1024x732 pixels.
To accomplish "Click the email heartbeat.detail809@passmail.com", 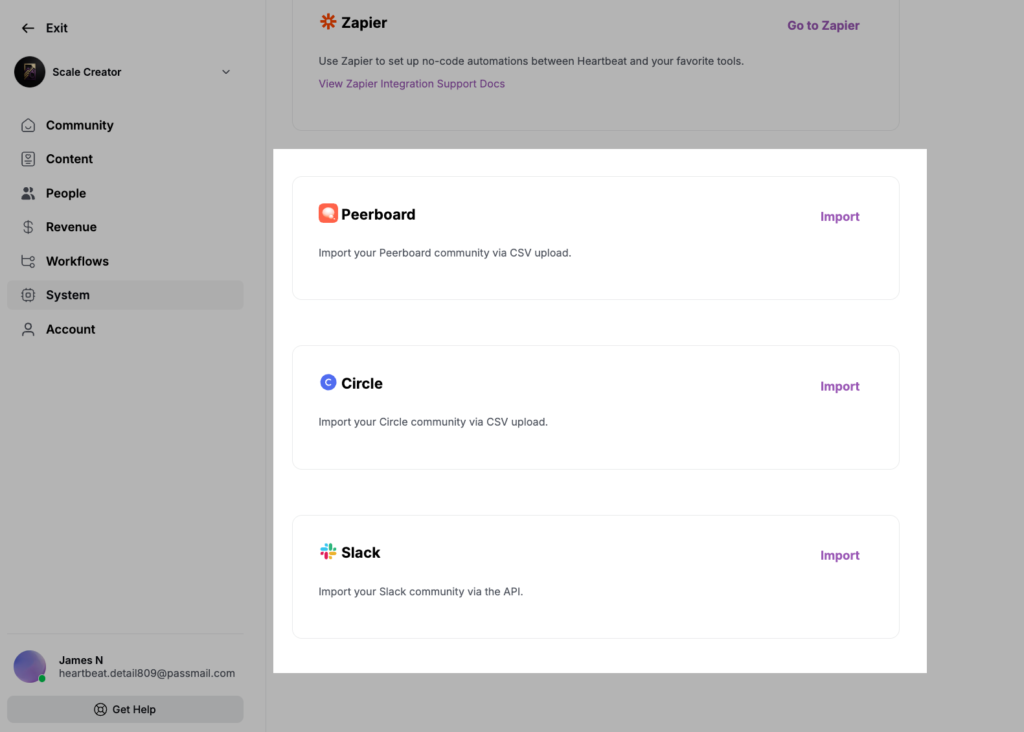I will coord(147,673).
